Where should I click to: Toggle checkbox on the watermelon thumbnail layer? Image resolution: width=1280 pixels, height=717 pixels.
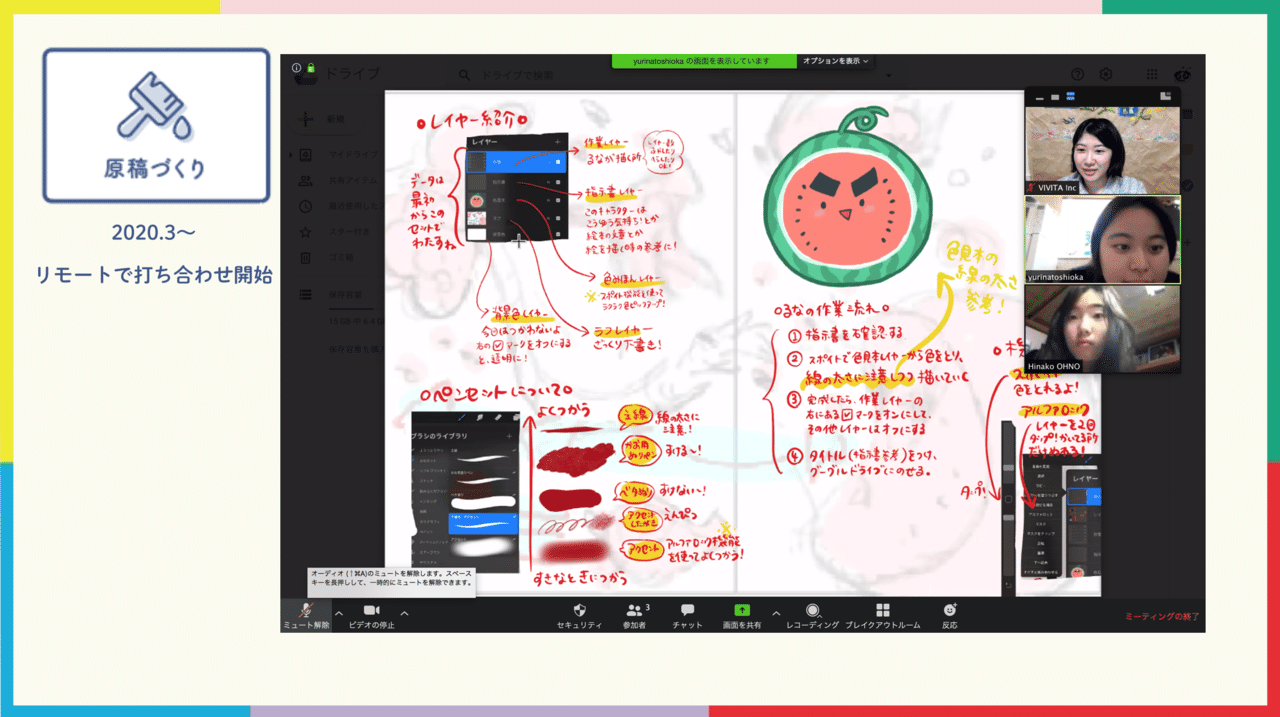(x=559, y=200)
